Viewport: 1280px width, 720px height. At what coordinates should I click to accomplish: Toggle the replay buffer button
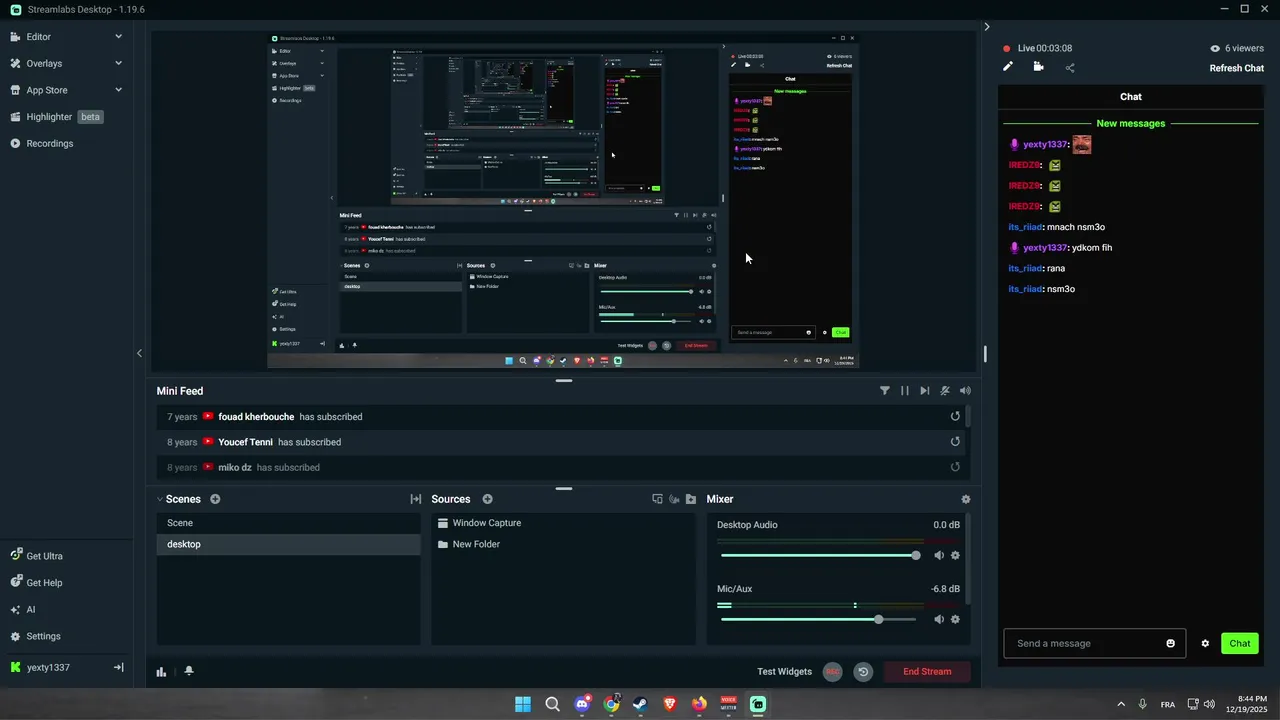863,672
